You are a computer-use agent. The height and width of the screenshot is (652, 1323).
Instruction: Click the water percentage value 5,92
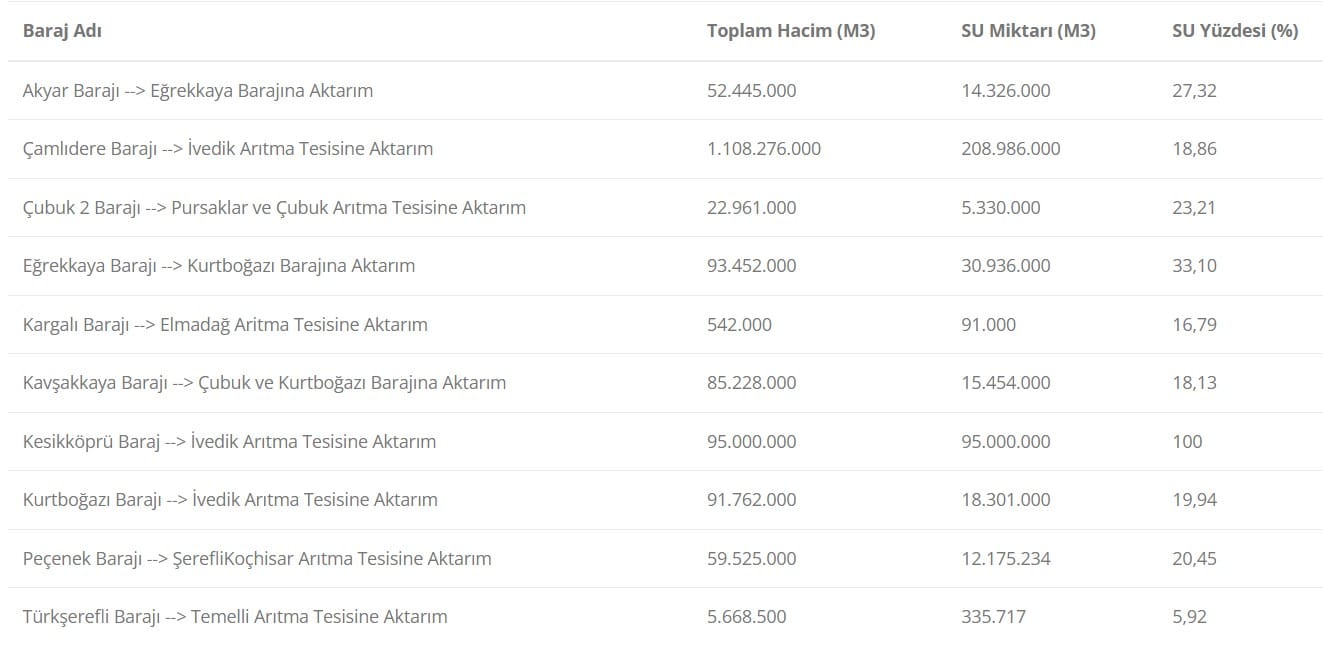[1189, 617]
